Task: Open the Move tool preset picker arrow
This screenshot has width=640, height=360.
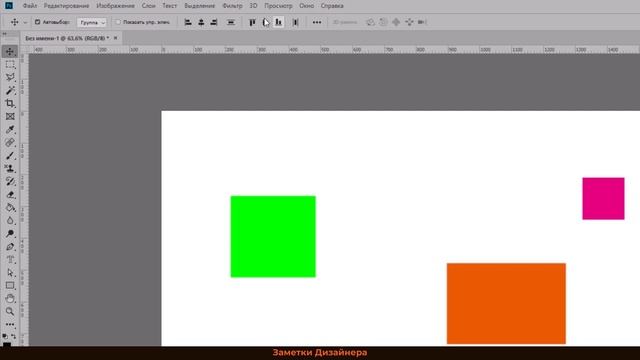Action: pos(25,22)
